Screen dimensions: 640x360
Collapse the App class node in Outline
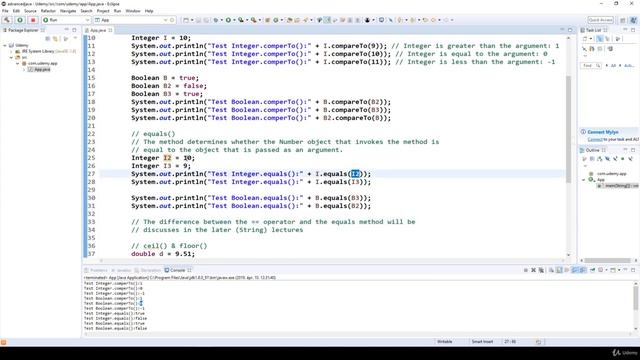584,180
